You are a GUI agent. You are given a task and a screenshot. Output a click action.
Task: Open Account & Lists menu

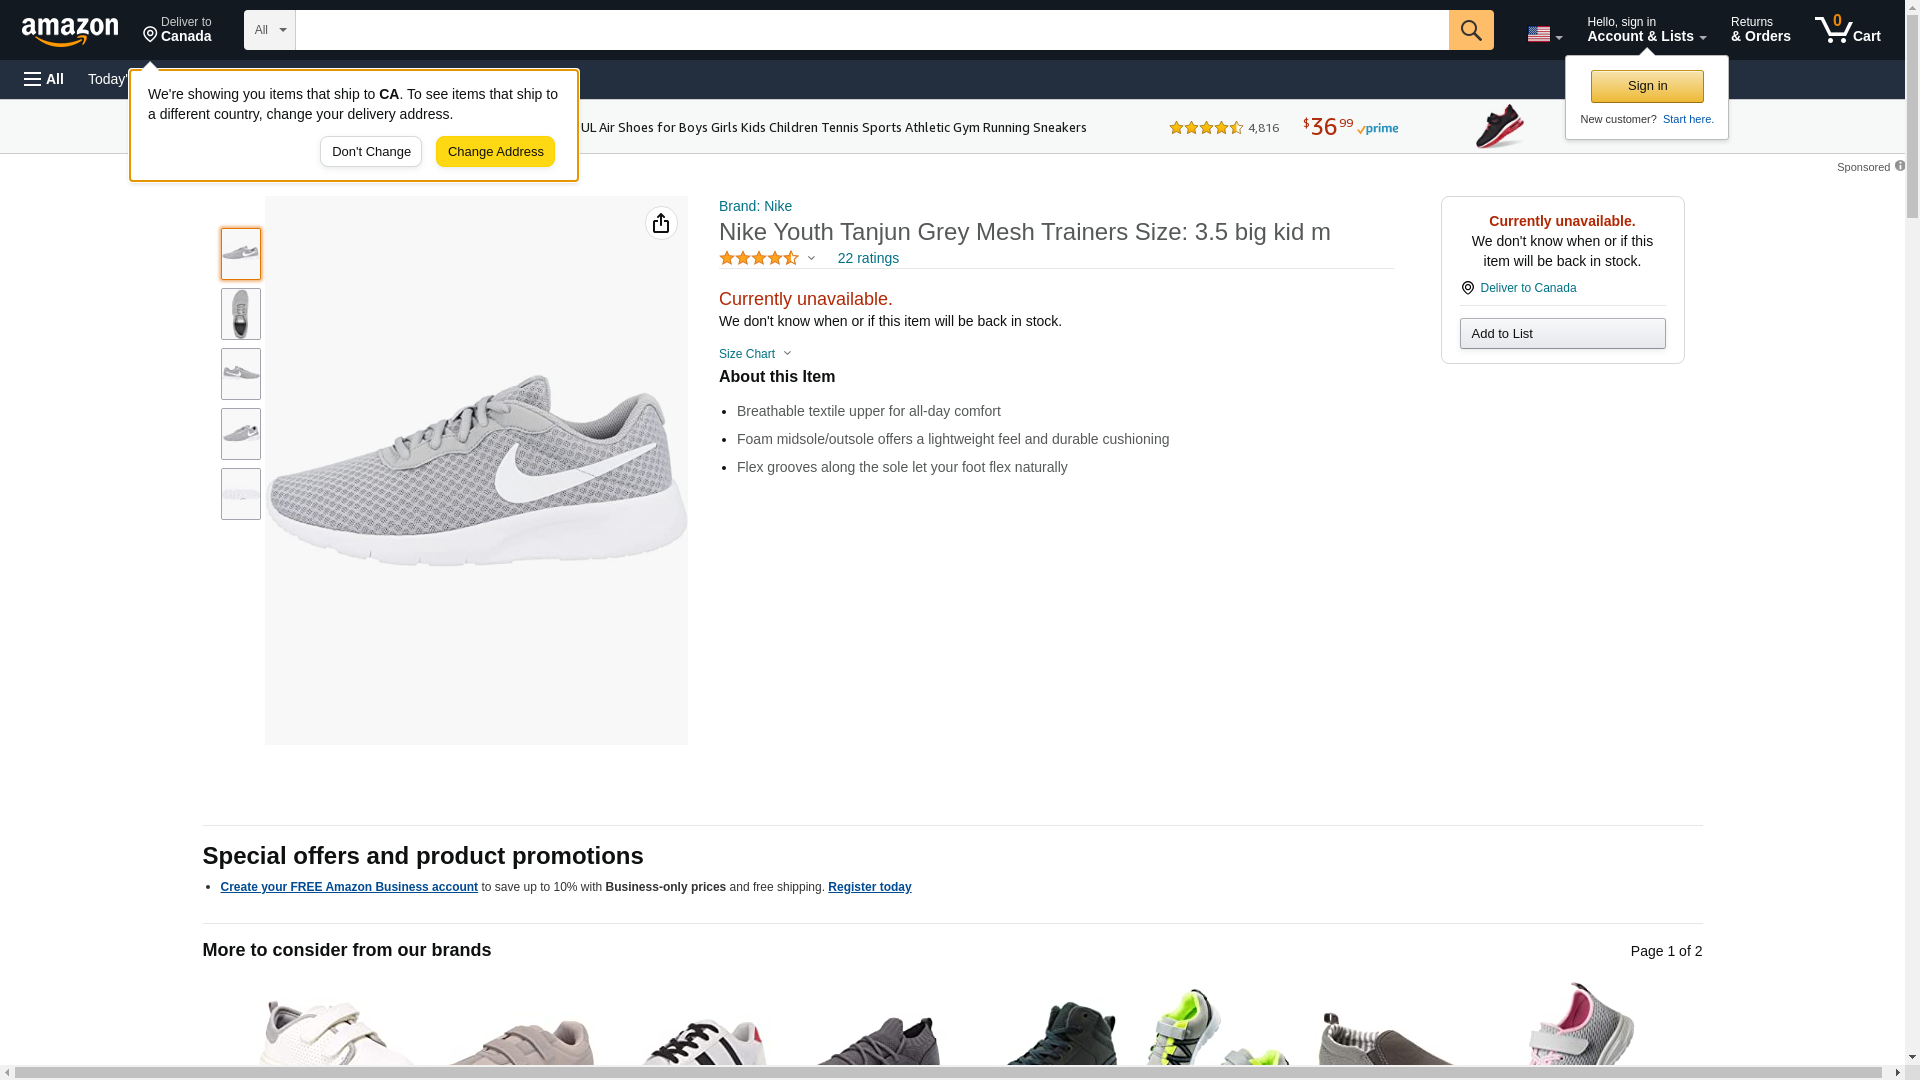(x=1646, y=30)
